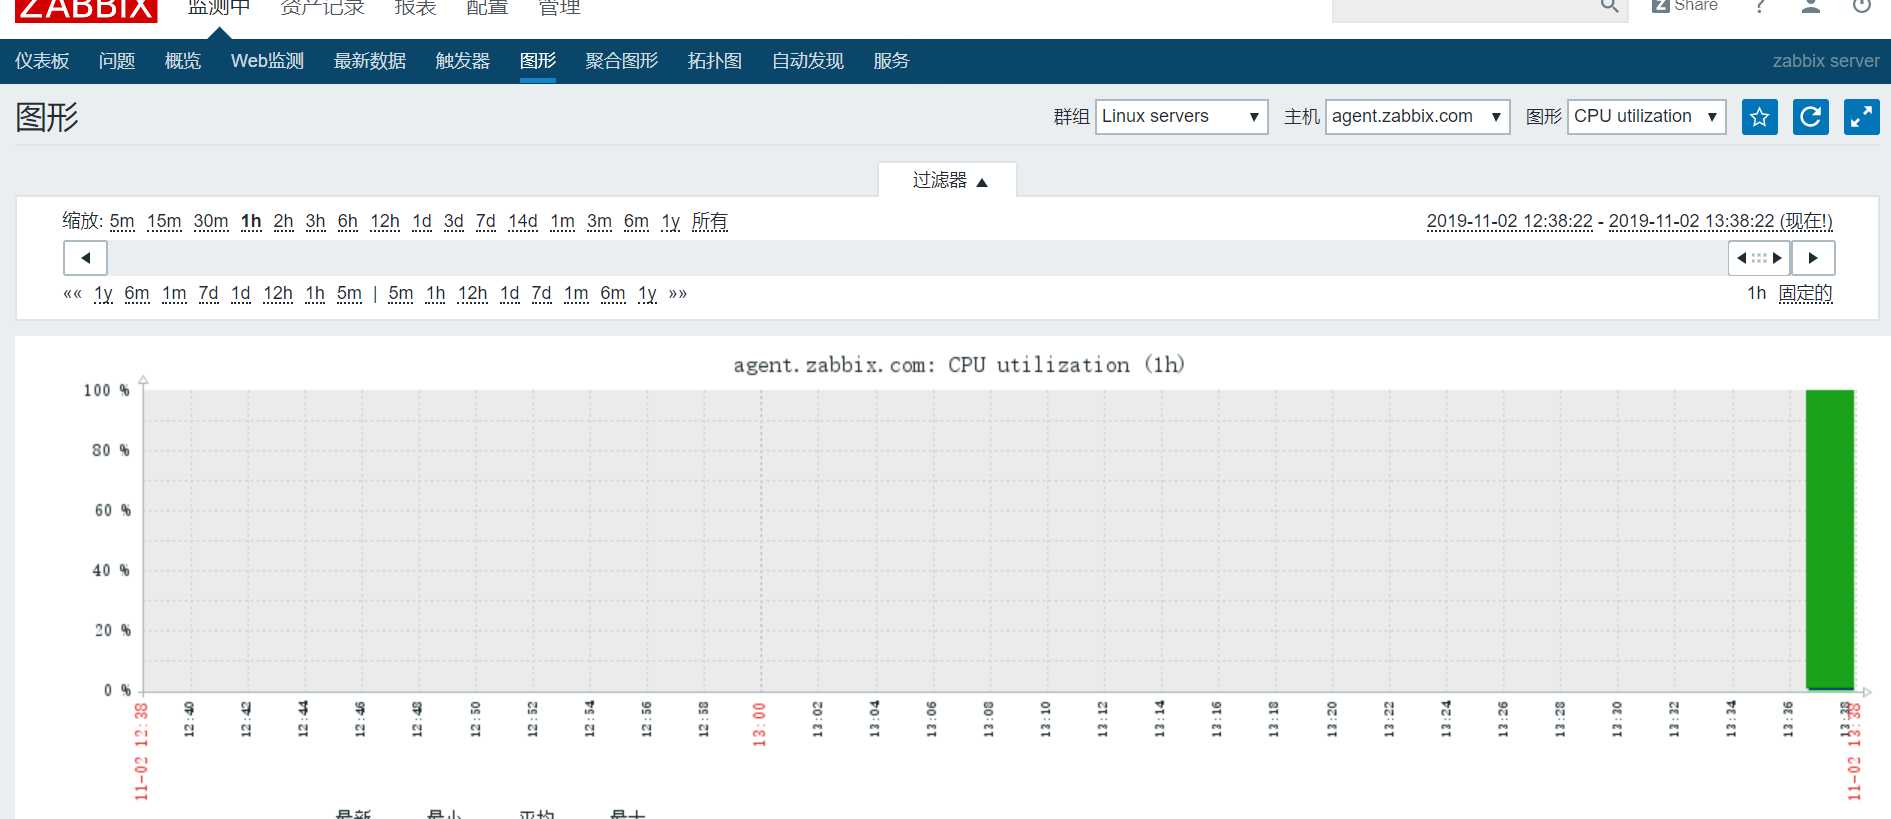Open the Share link
Screen dimensions: 1891x819
(x=1685, y=6)
